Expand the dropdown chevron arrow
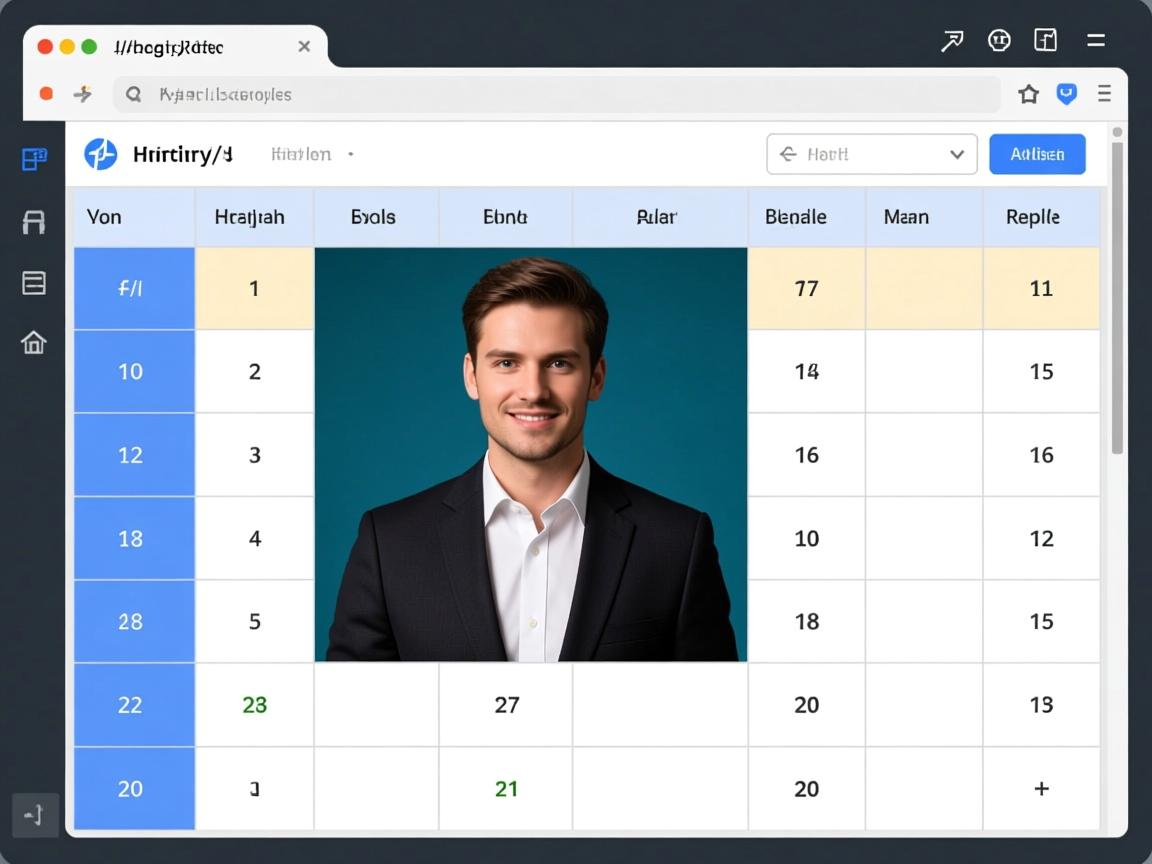The height and width of the screenshot is (864, 1152). [x=957, y=154]
